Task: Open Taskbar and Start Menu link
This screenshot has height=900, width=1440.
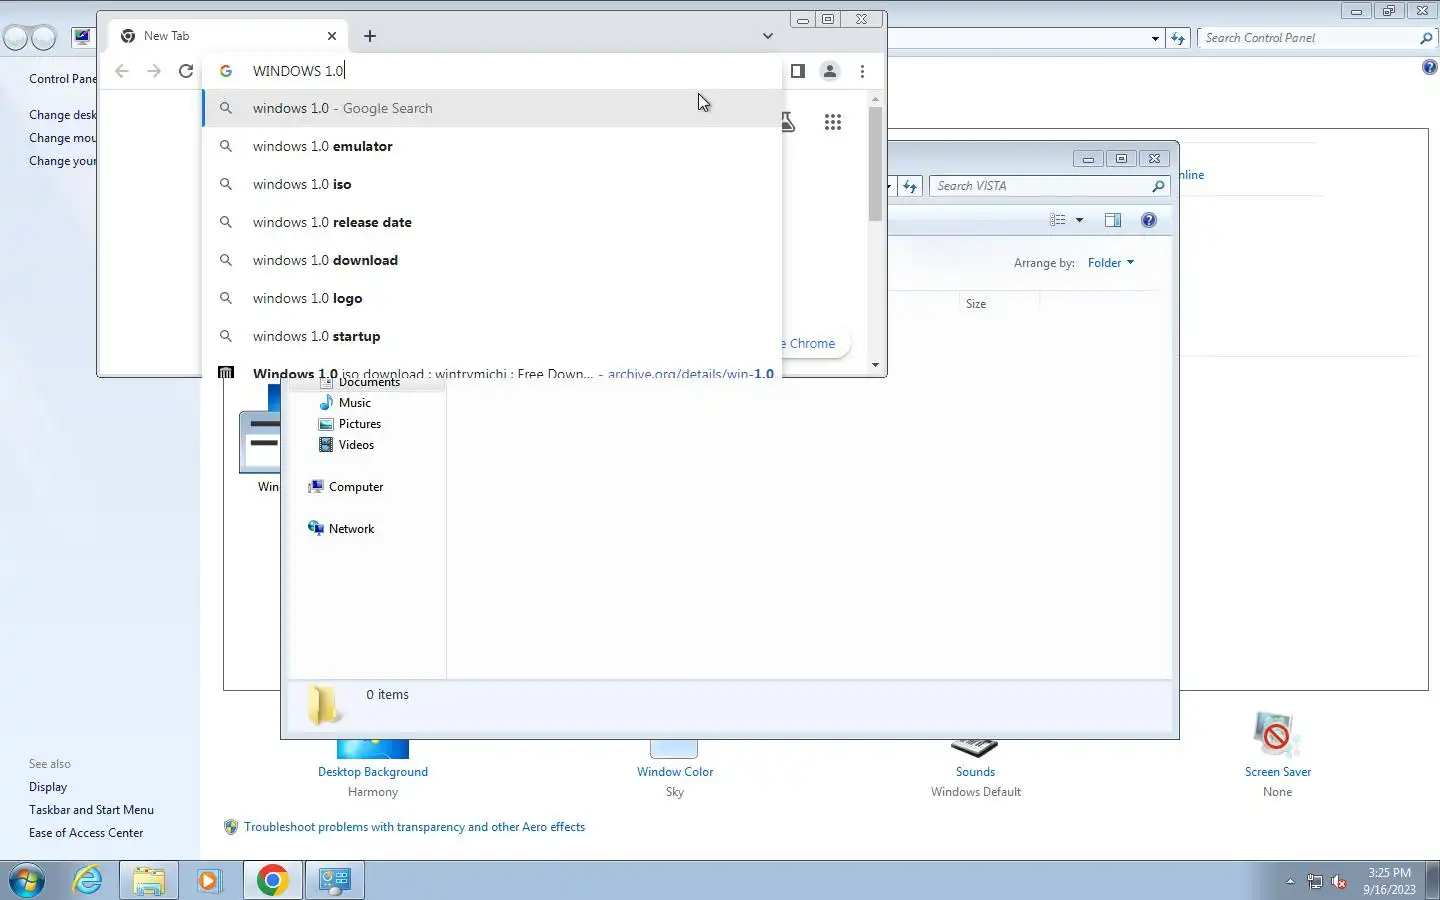Action: click(x=91, y=810)
